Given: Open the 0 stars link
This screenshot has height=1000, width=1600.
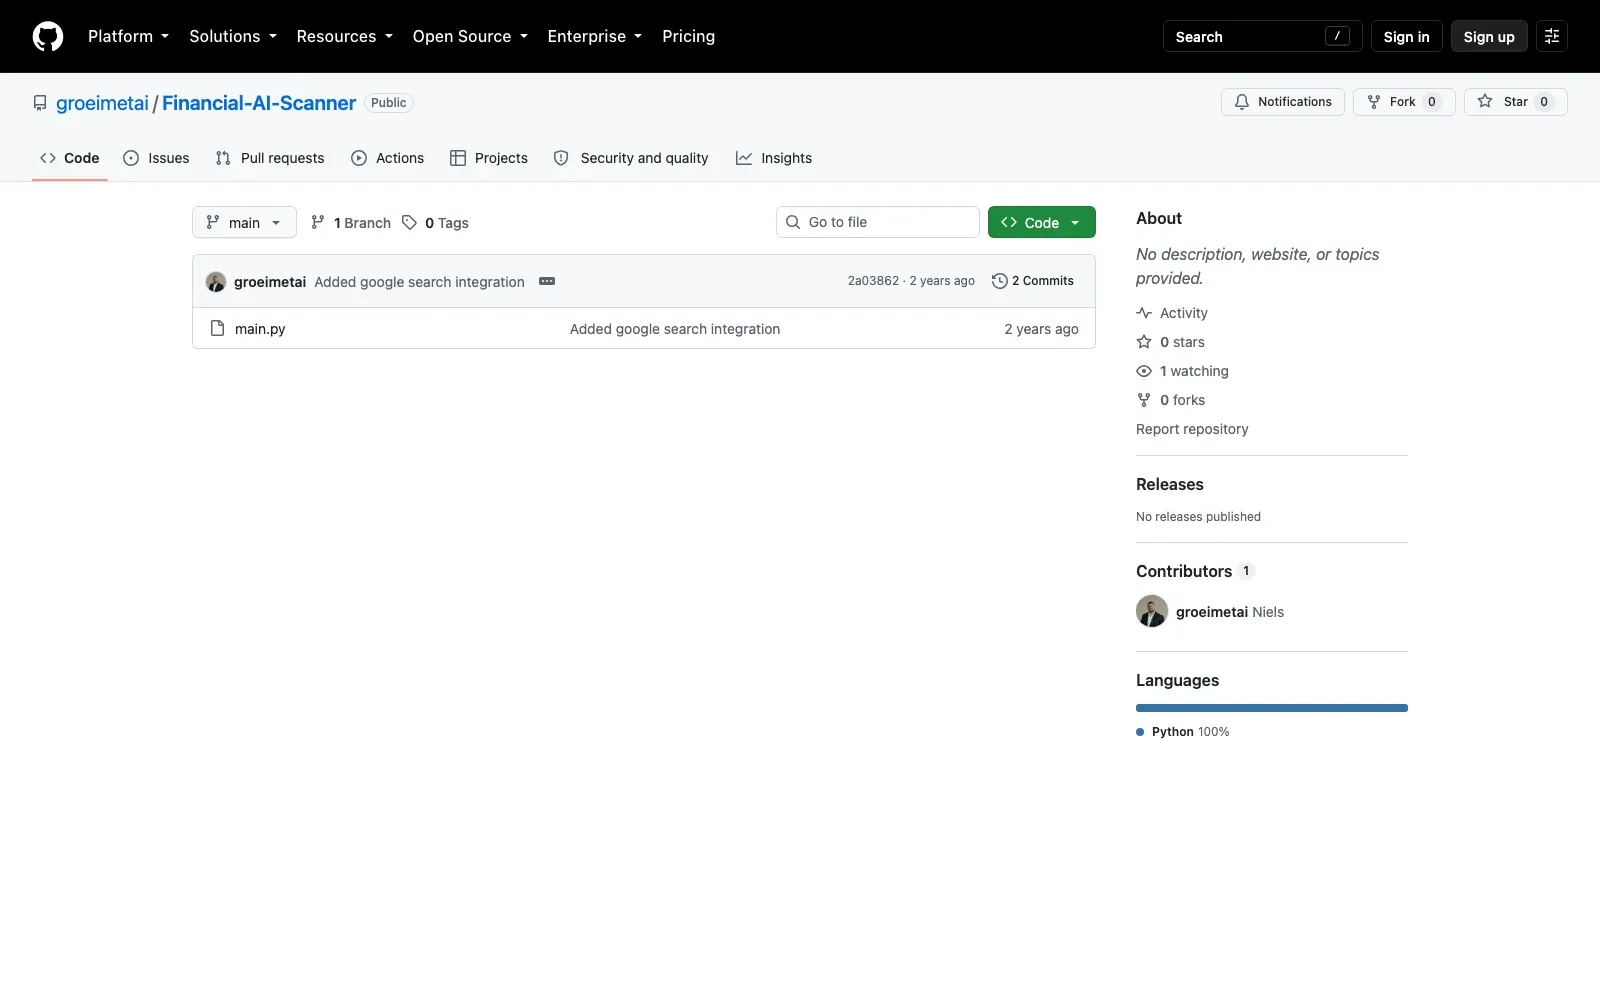Looking at the screenshot, I should pyautogui.click(x=1171, y=342).
